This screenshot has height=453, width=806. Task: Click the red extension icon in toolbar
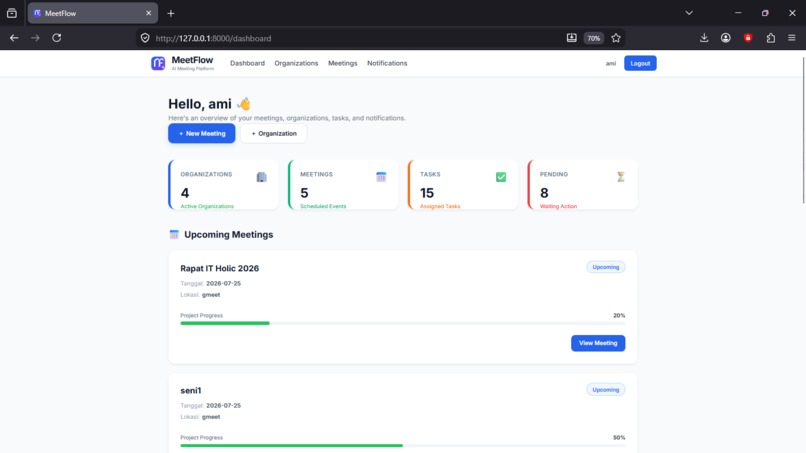[748, 38]
